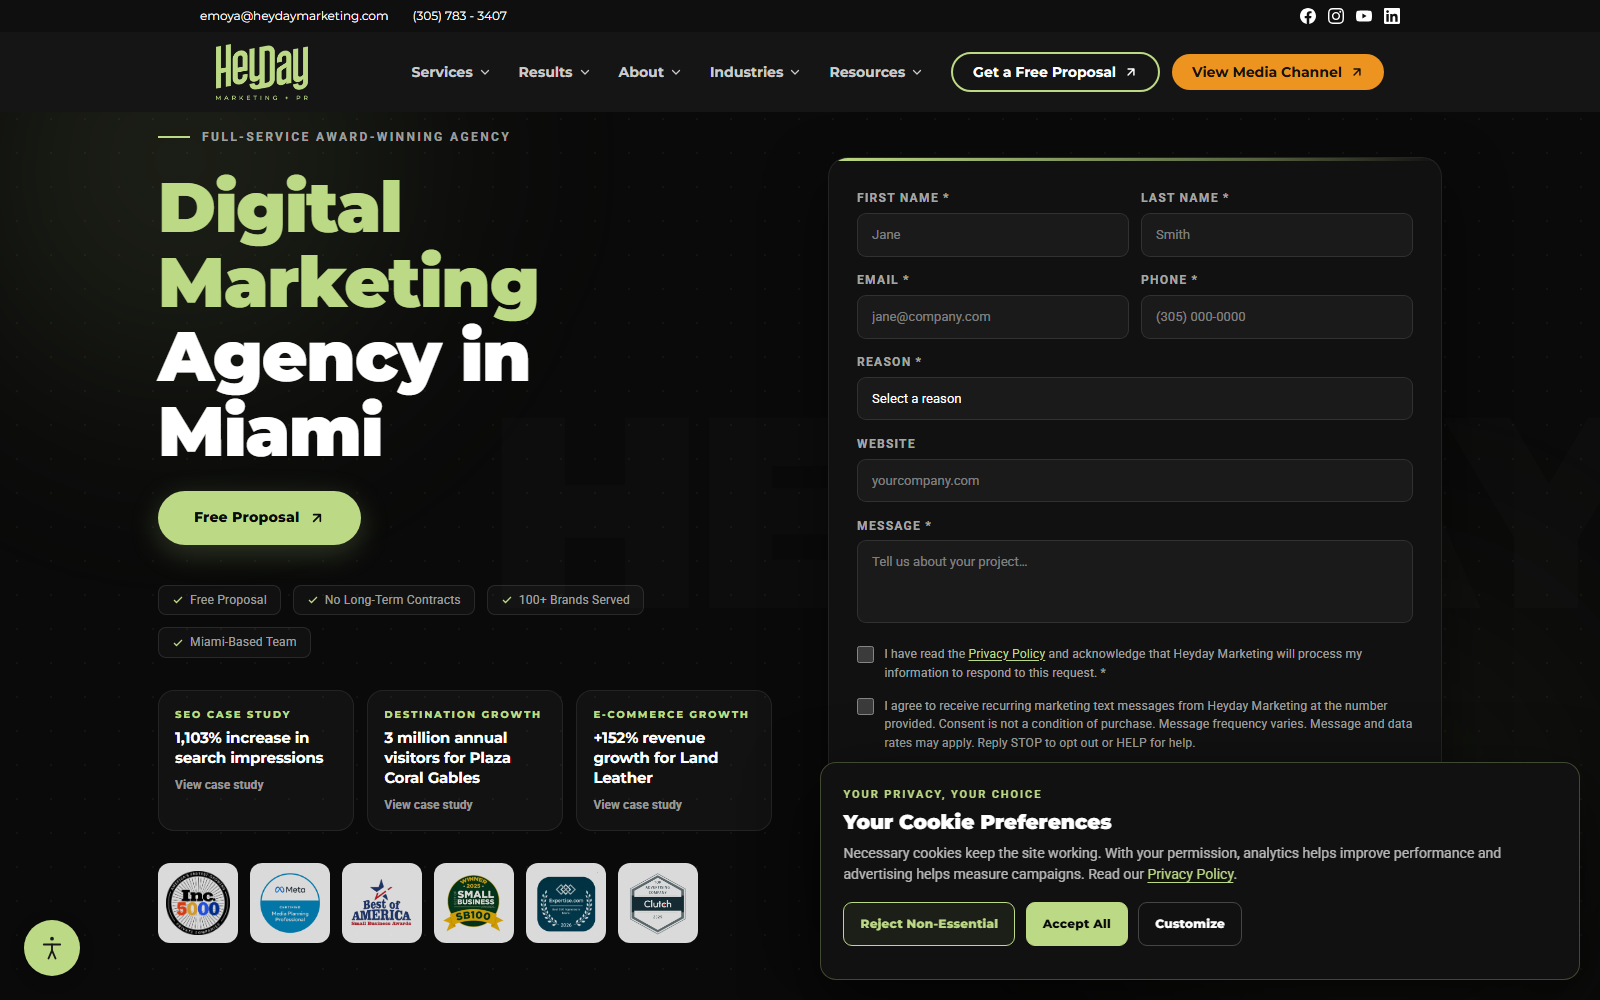Click Customize cookie preferences button

1189,924
